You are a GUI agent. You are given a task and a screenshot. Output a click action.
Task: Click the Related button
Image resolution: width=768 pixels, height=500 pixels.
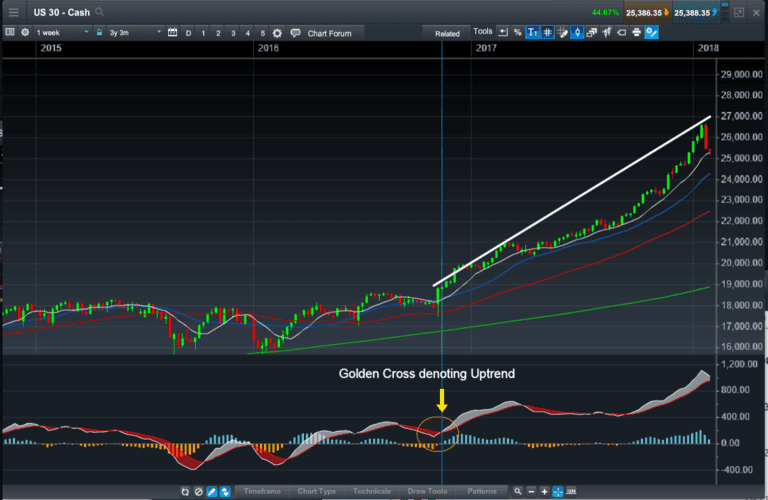pos(447,33)
